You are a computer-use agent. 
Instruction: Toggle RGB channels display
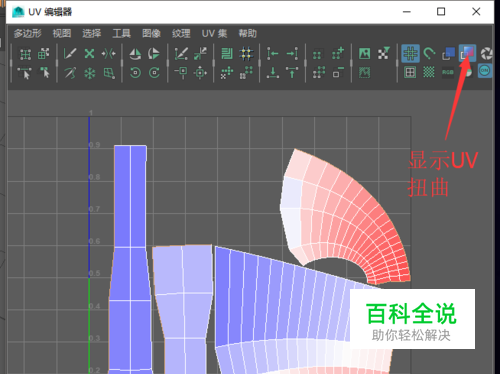(448, 72)
